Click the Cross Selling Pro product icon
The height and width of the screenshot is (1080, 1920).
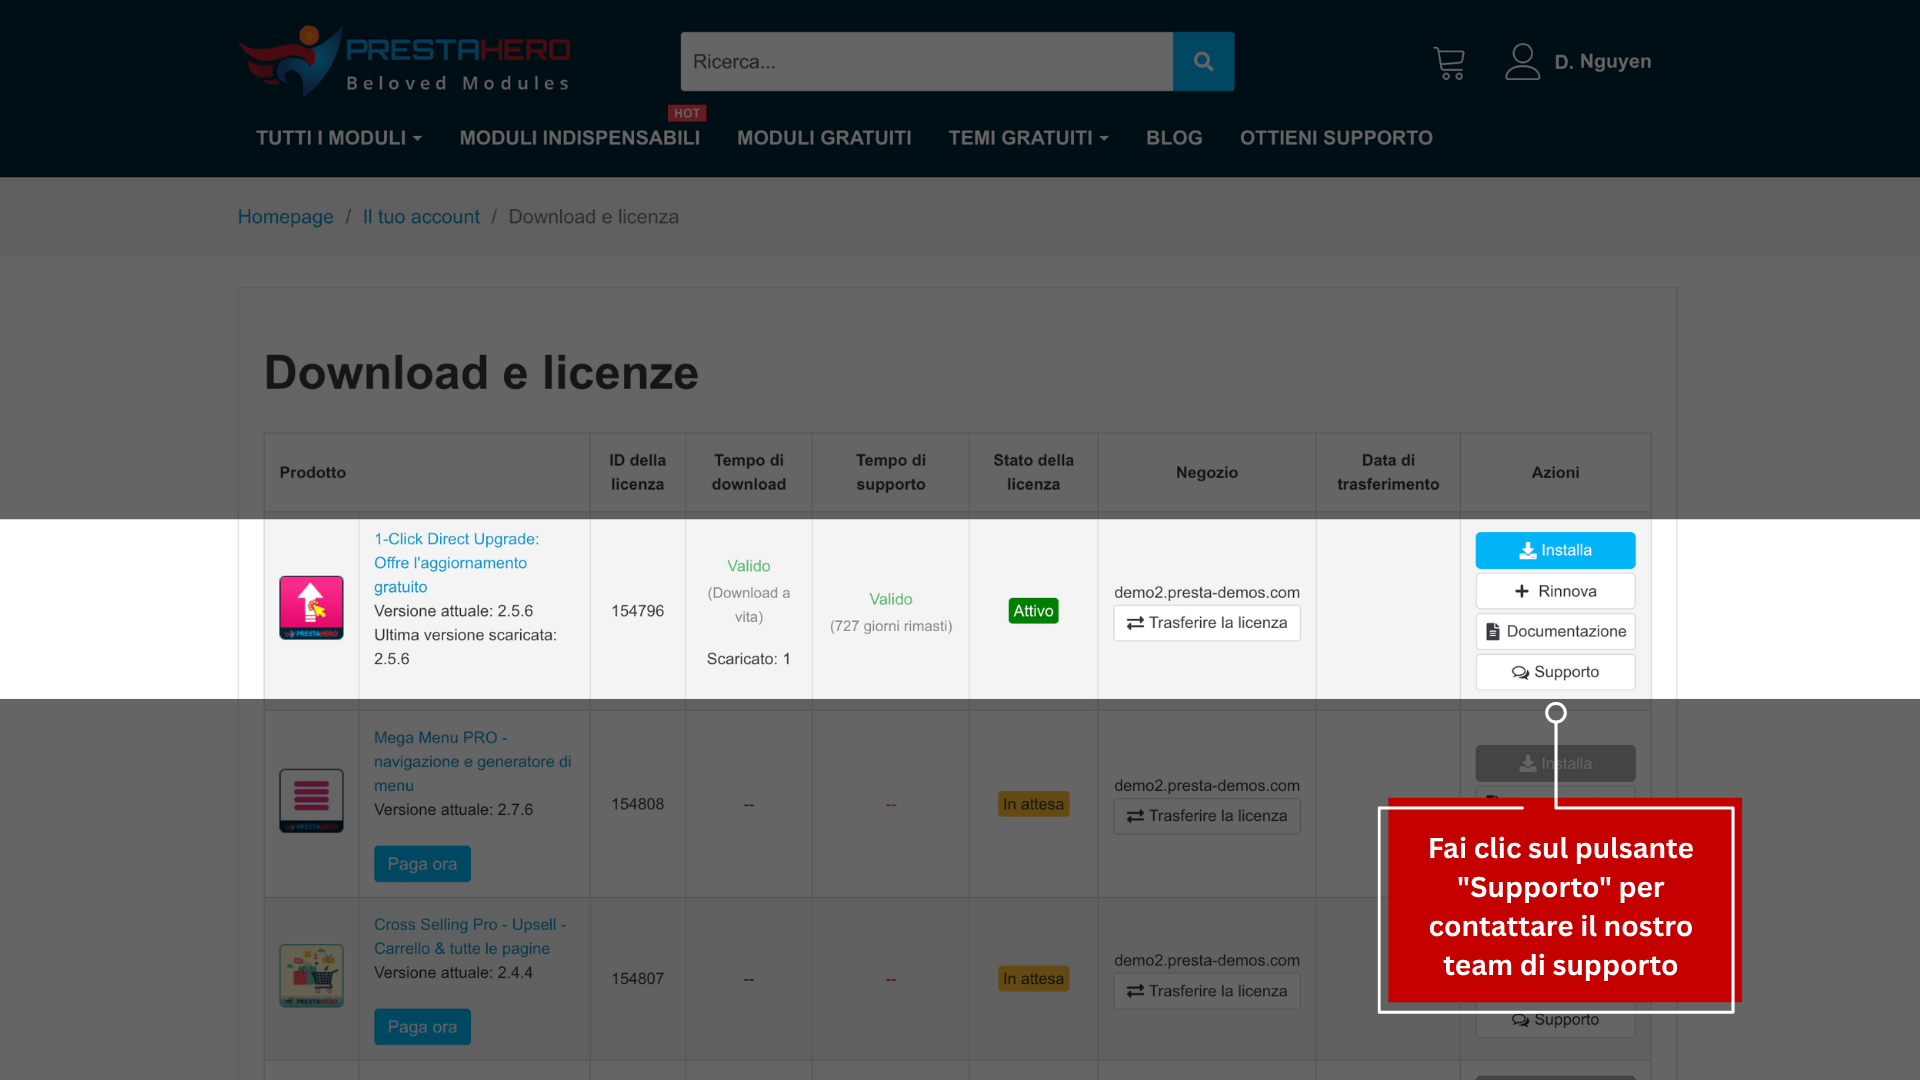click(x=311, y=976)
